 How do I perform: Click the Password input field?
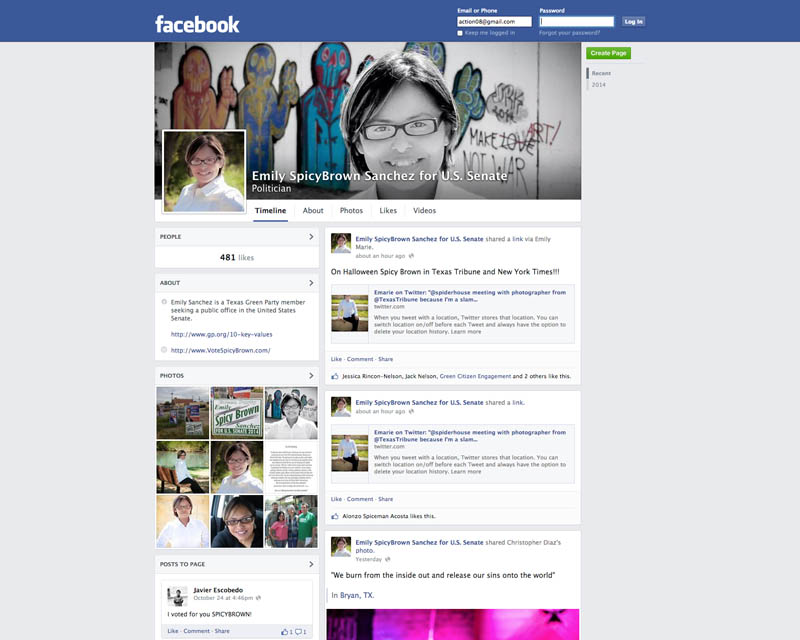click(576, 21)
